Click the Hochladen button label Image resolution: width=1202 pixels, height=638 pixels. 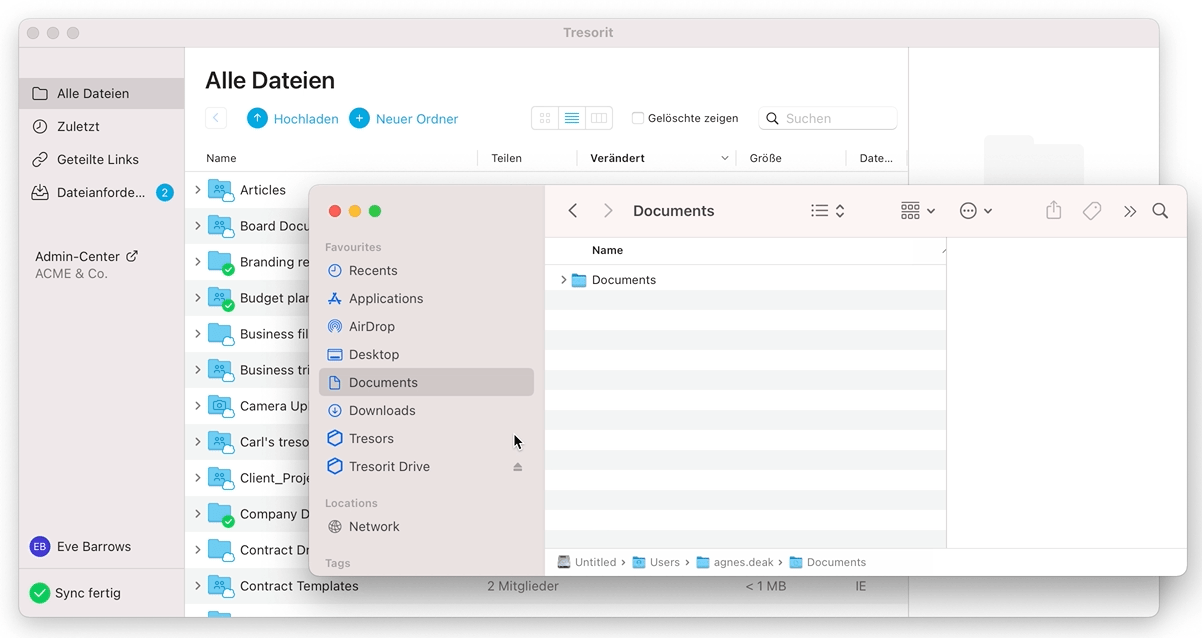(306, 118)
